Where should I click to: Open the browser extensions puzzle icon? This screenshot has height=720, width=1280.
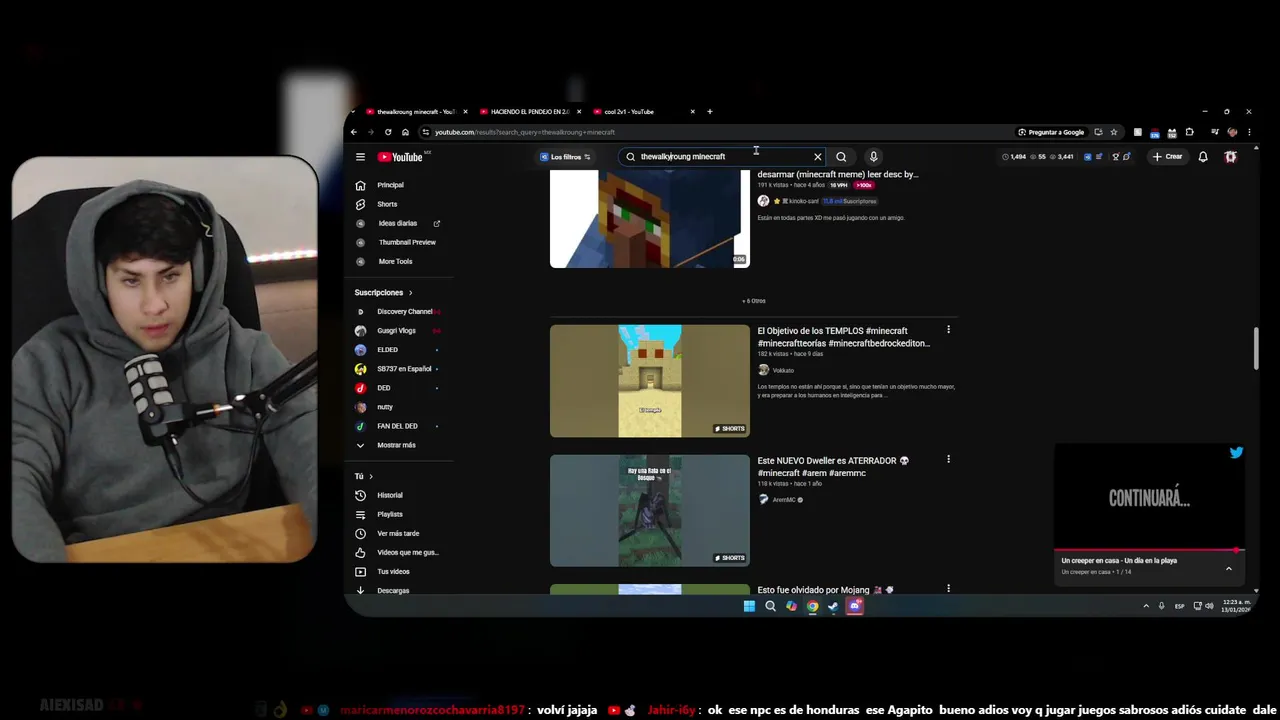click(x=1189, y=132)
